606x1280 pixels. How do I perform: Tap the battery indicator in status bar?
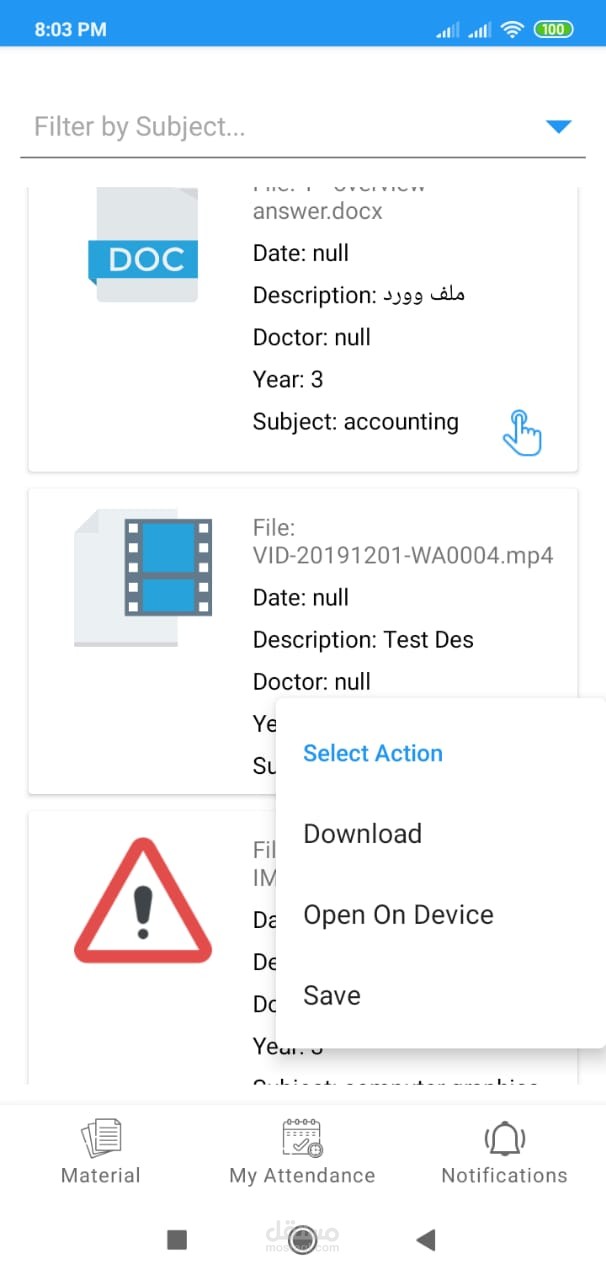(x=553, y=30)
